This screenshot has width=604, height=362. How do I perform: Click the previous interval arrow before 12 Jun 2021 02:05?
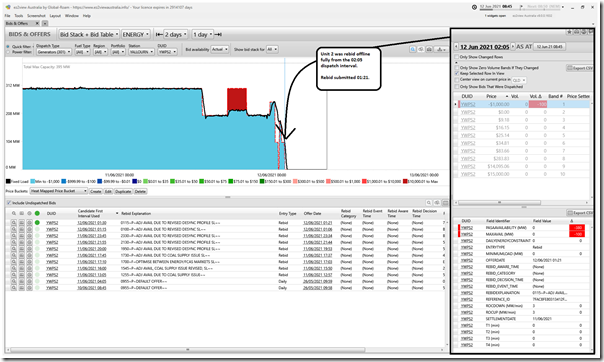coord(456,47)
